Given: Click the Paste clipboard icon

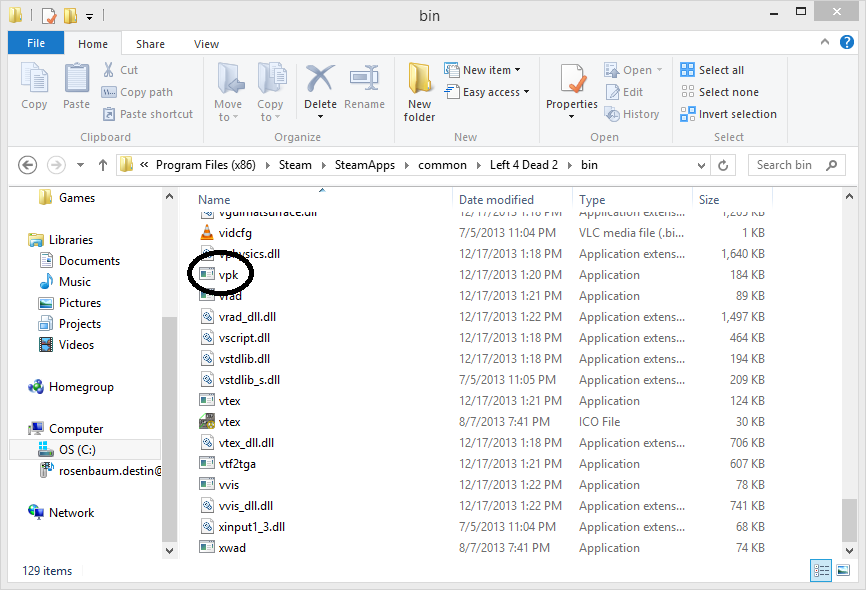Looking at the screenshot, I should pos(76,78).
